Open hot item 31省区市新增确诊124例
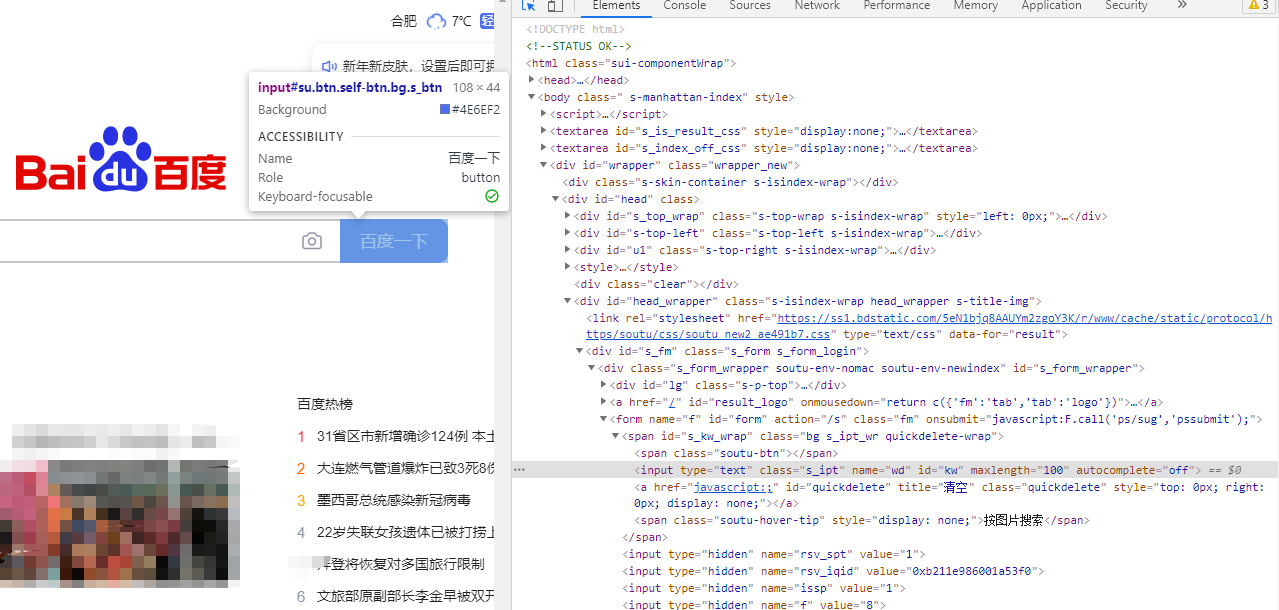This screenshot has height=610, width=1279. [x=405, y=437]
